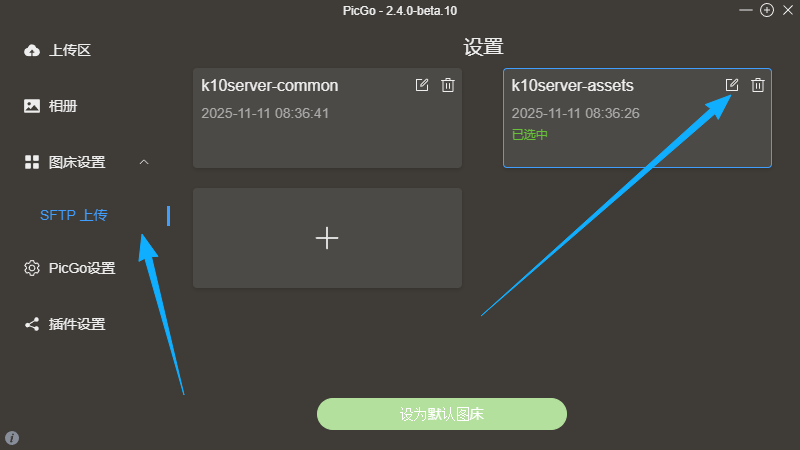Image resolution: width=800 pixels, height=450 pixels.
Task: Delete the k10server-assets configuration
Action: click(758, 85)
